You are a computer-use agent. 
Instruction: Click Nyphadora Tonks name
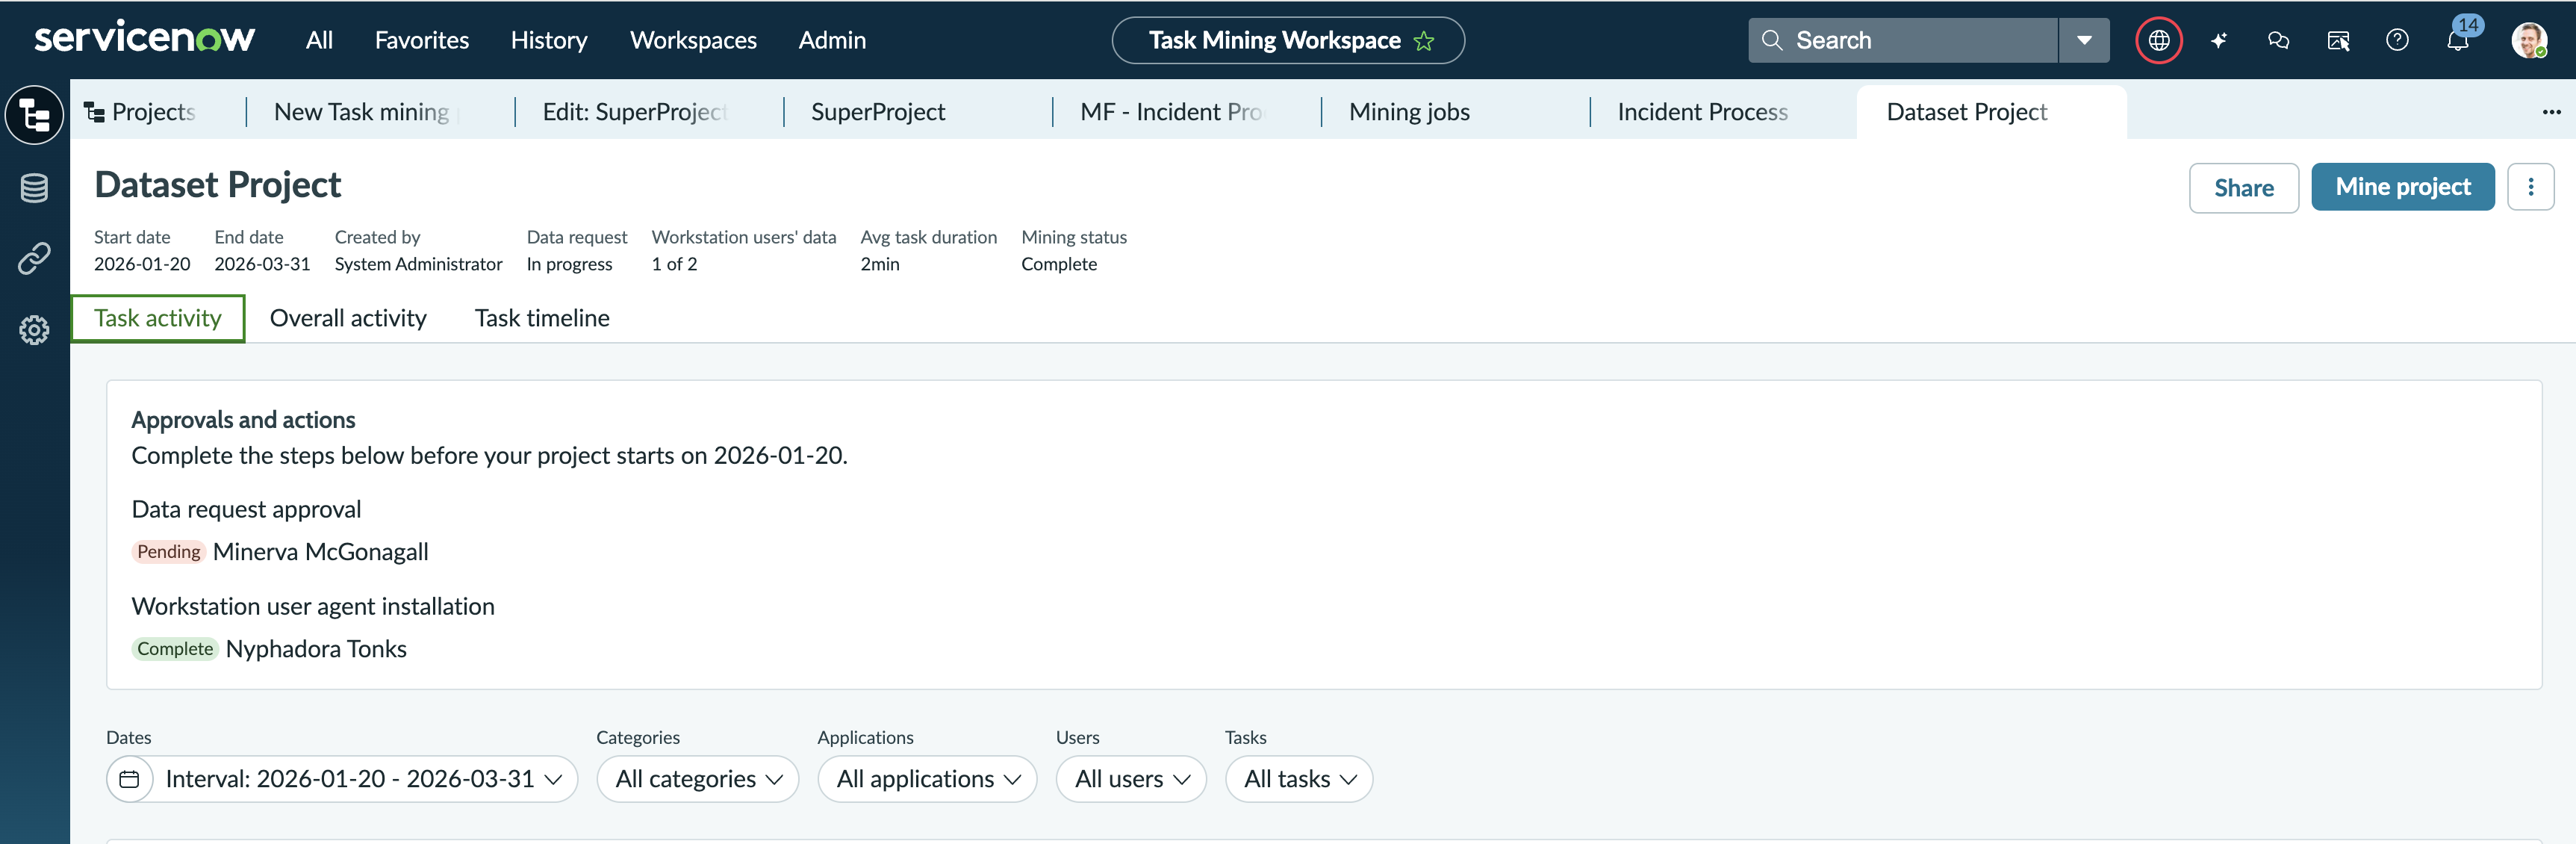[316, 649]
